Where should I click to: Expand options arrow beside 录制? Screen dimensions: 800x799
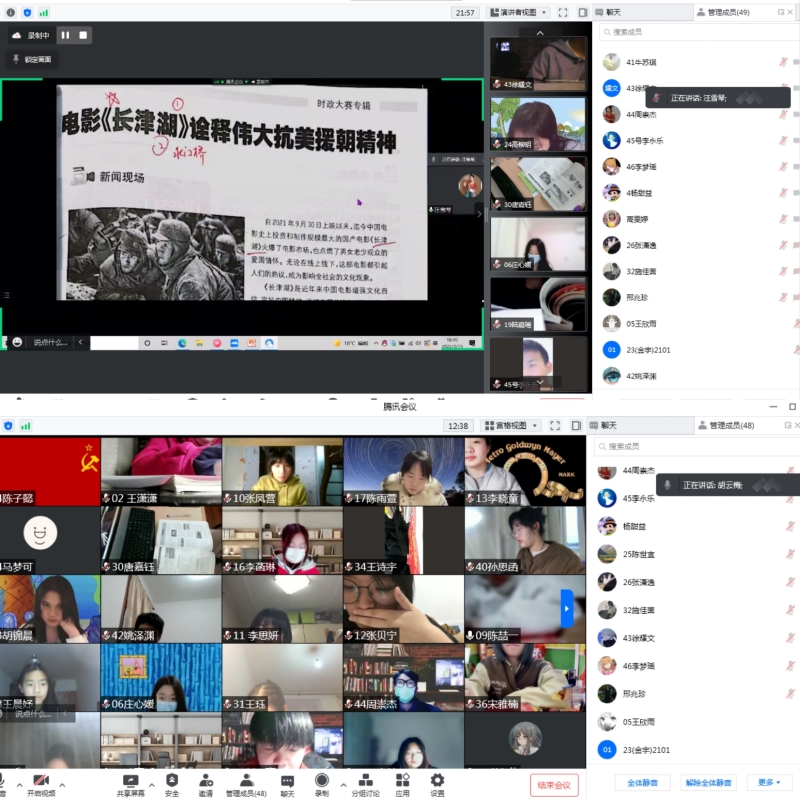[x=343, y=785]
